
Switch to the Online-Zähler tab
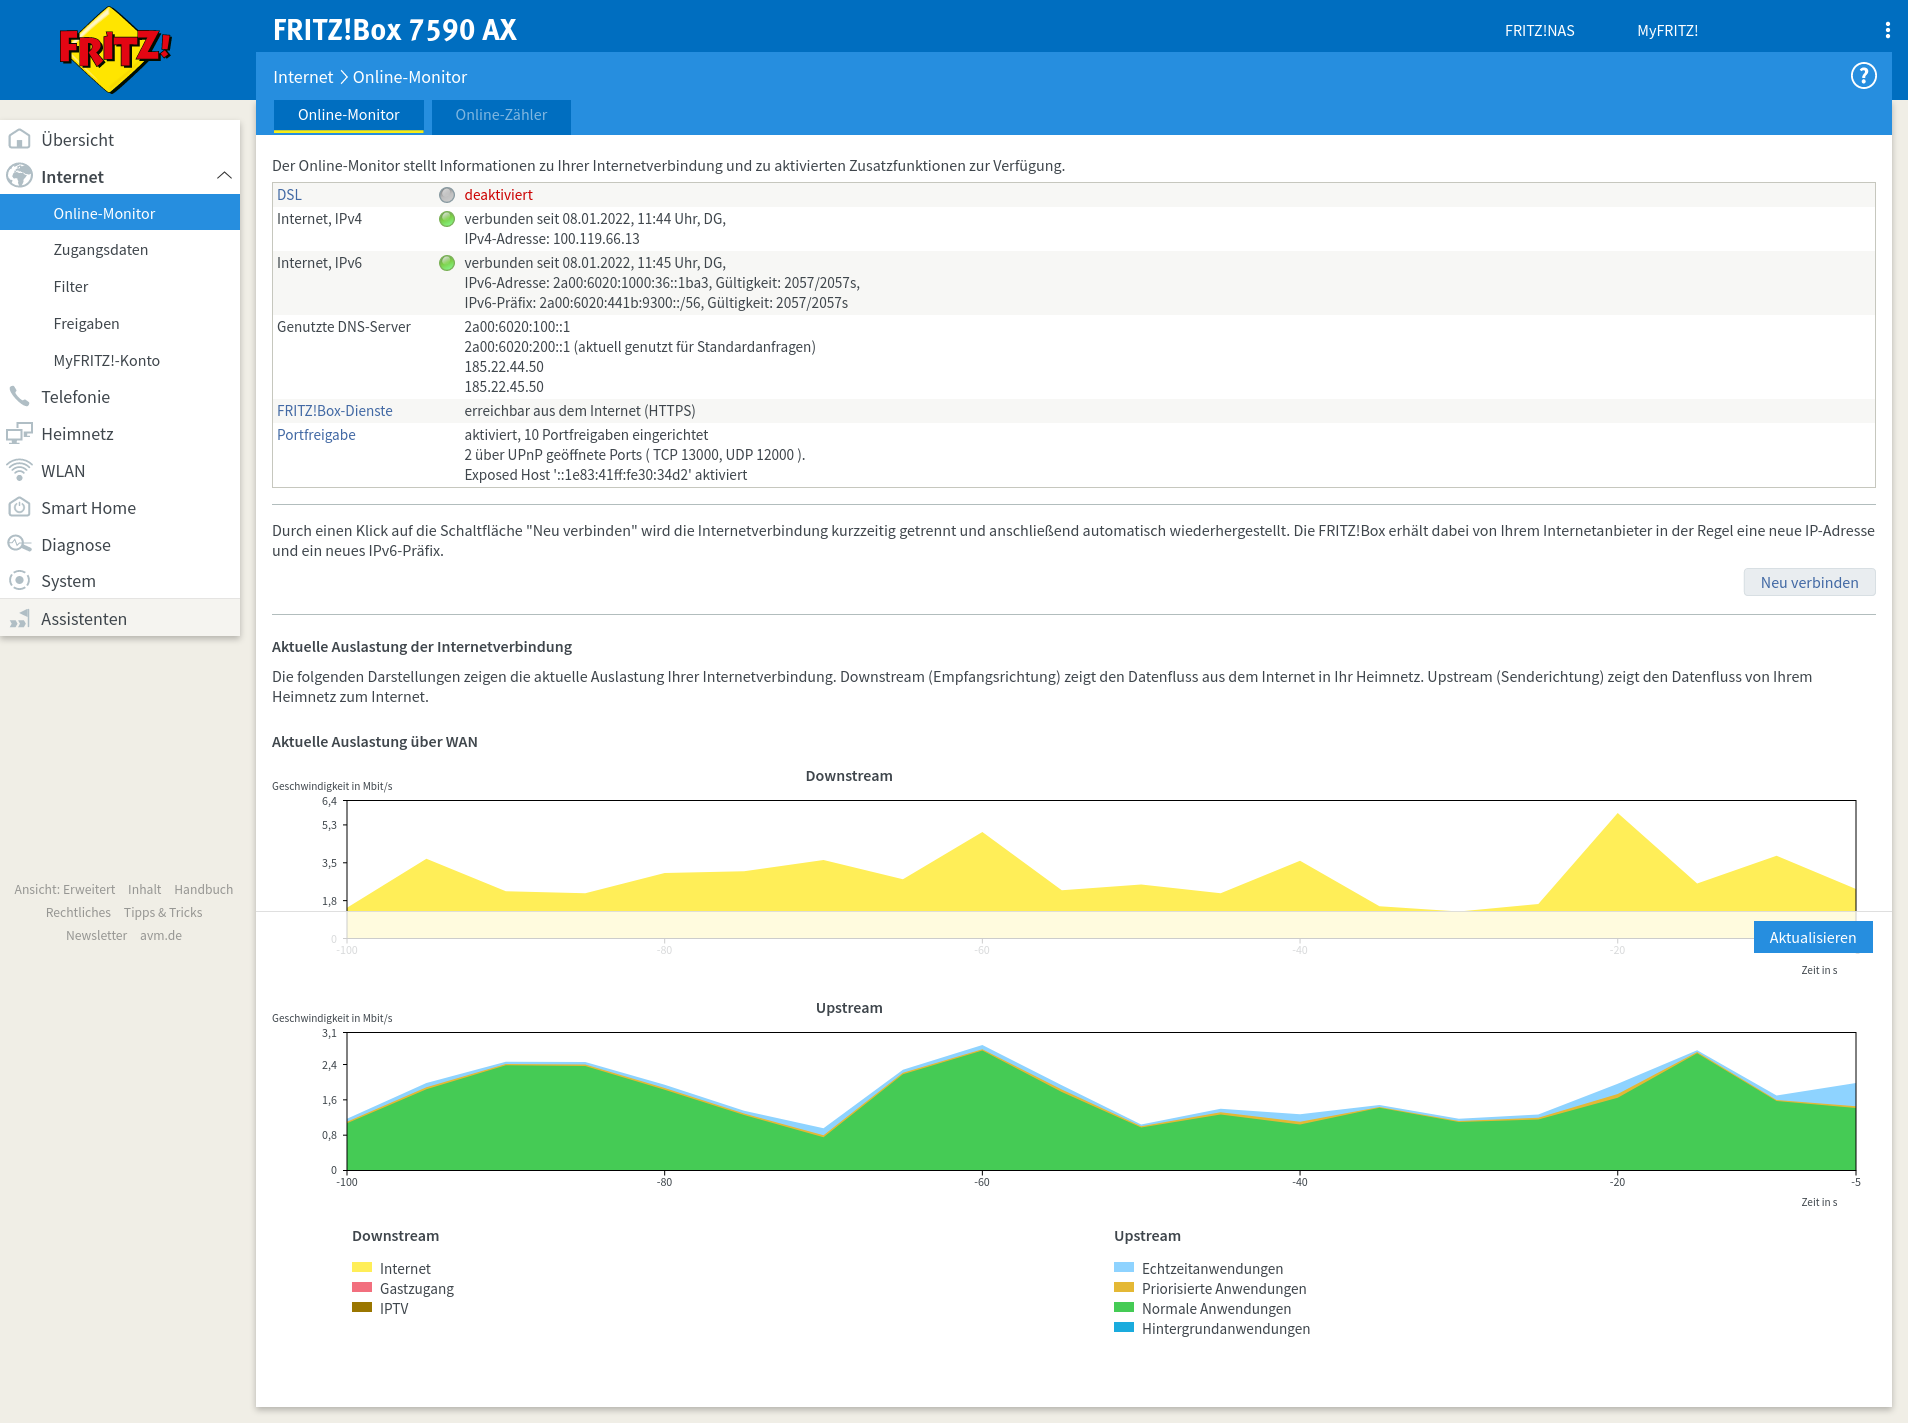click(501, 115)
